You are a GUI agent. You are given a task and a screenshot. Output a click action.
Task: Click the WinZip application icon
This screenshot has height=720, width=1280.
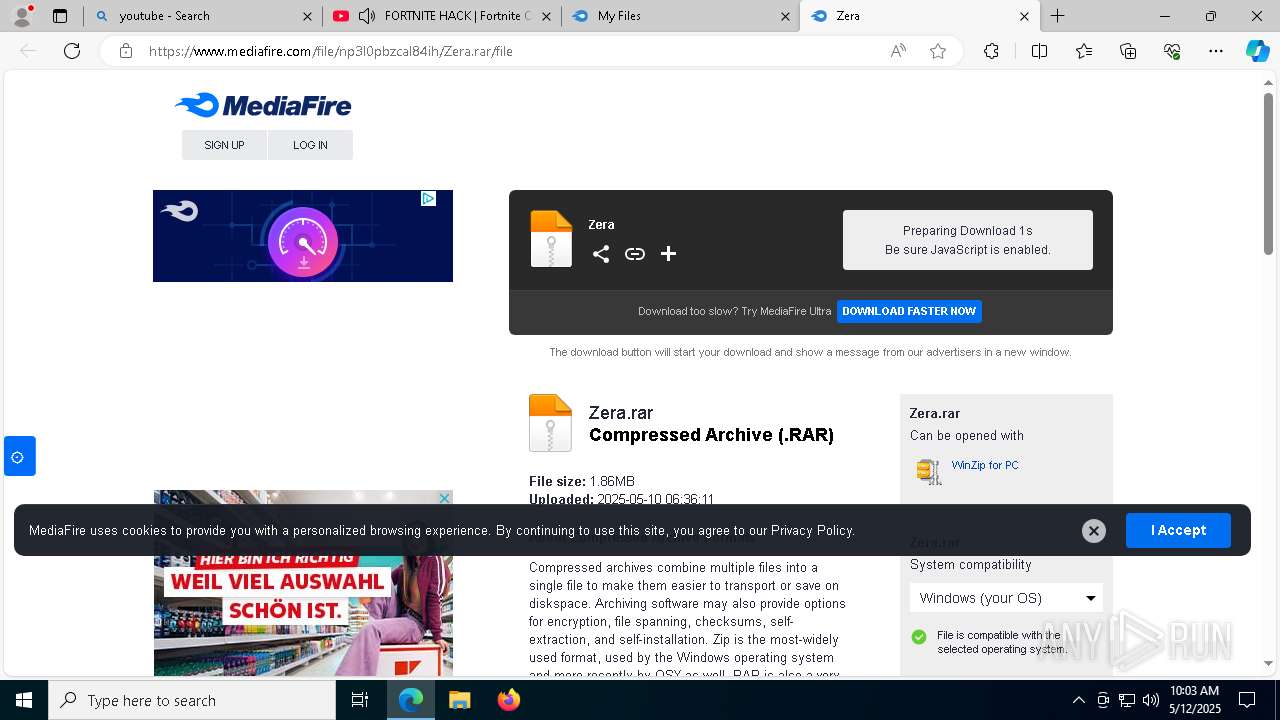(929, 471)
